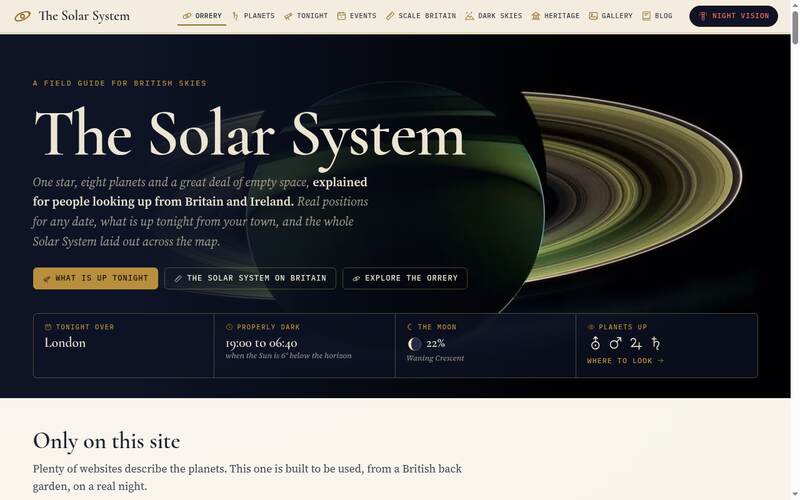The image size is (800, 500).
Task: Open the Blog nav item
Action: point(657,16)
